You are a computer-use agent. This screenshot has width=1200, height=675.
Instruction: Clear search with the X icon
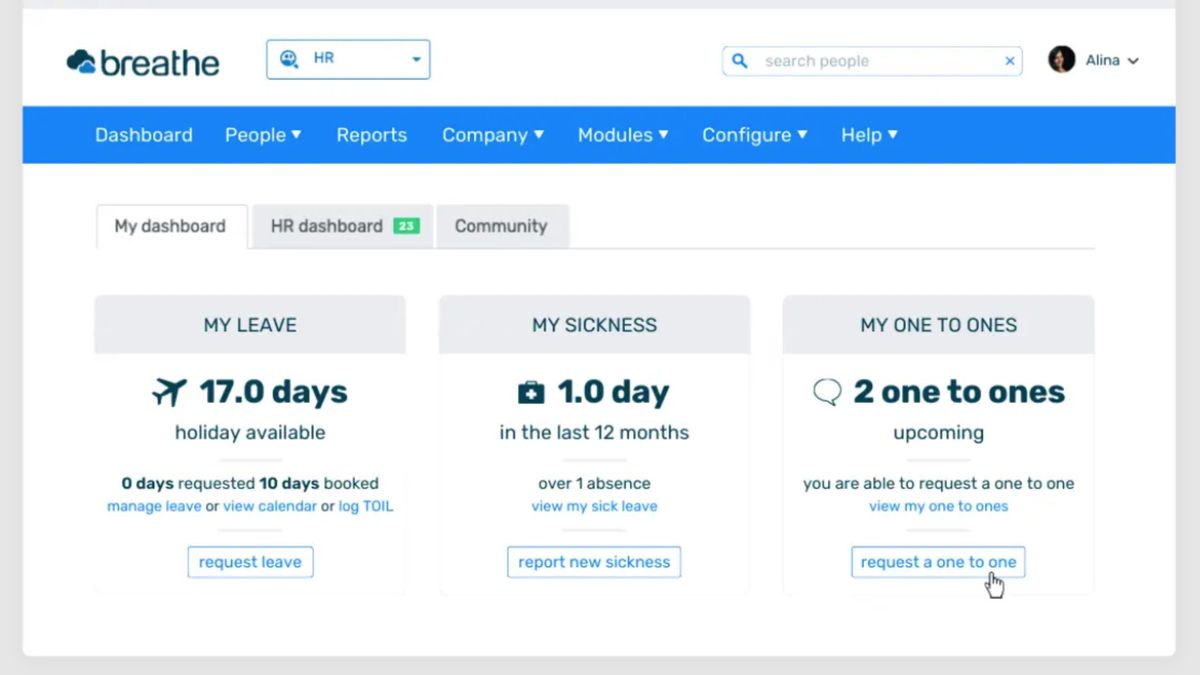pos(1010,61)
